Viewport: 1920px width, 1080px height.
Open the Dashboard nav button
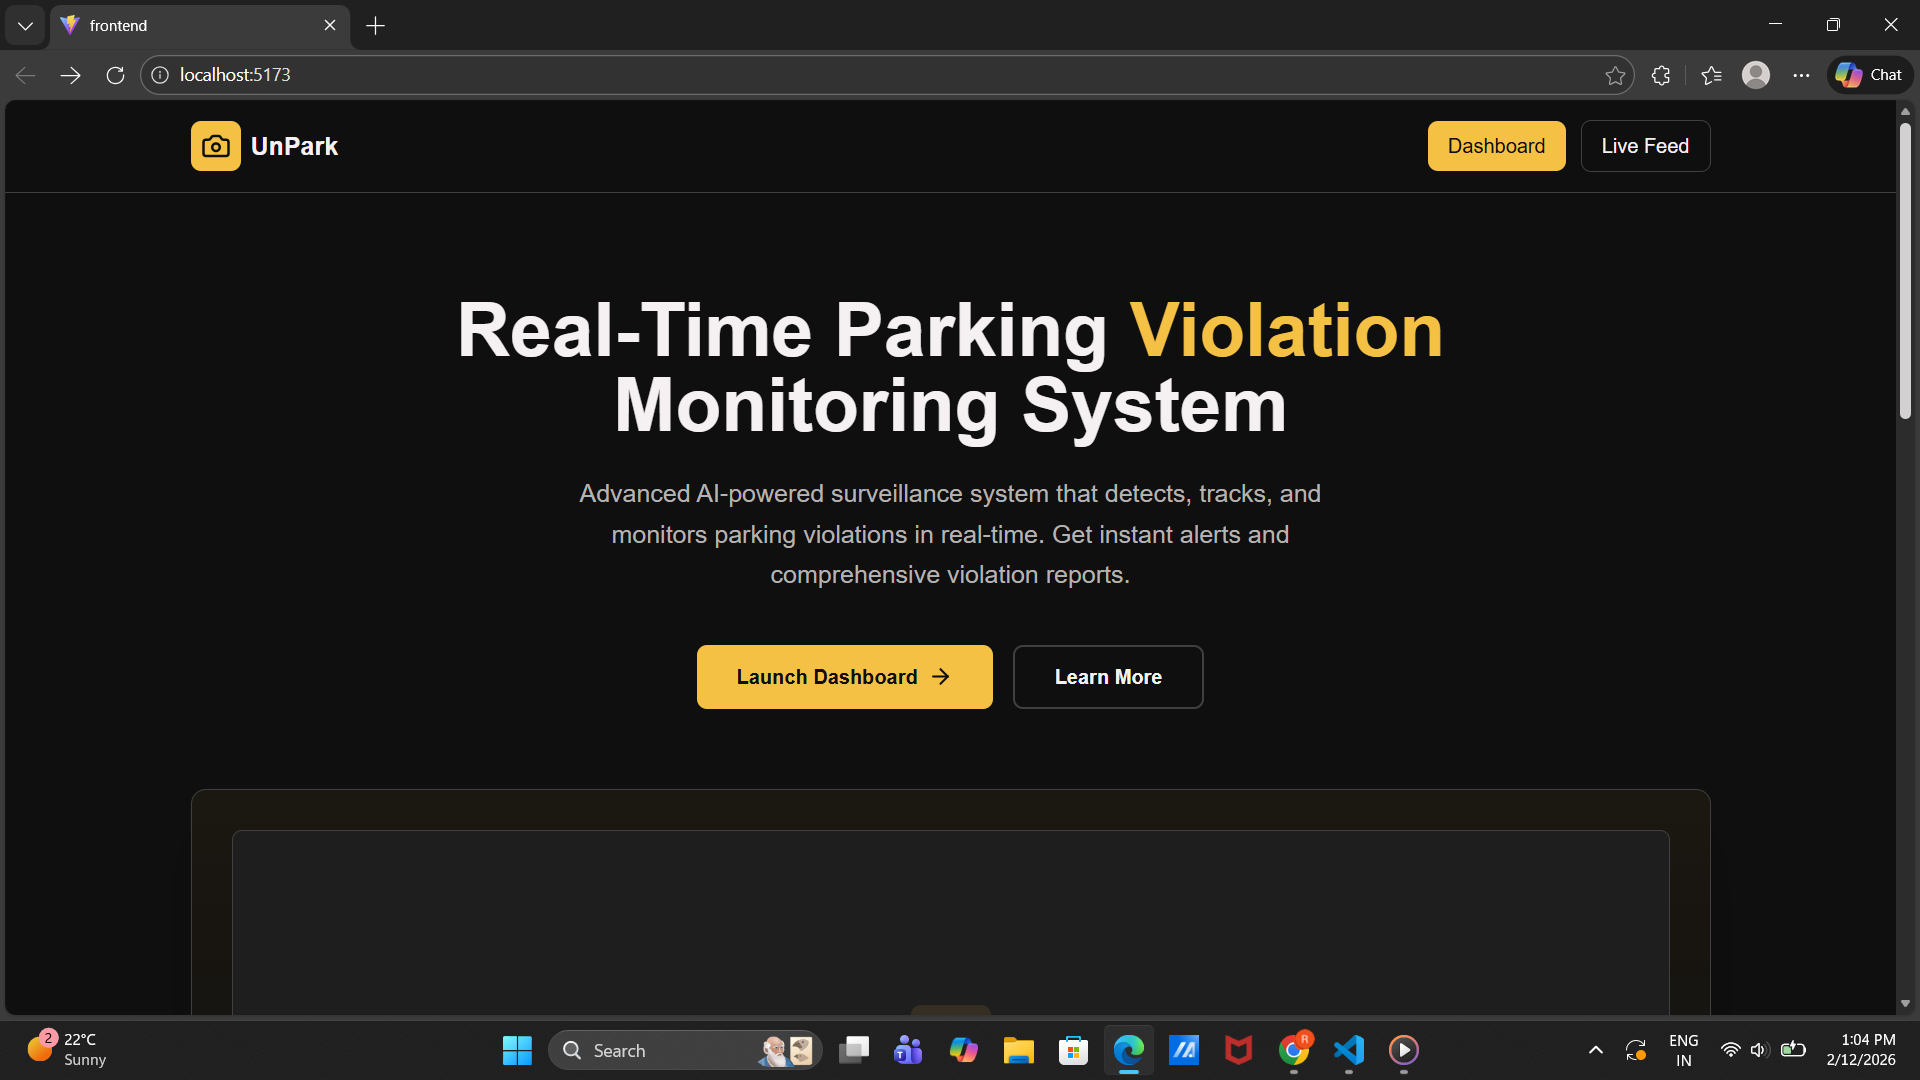tap(1496, 146)
